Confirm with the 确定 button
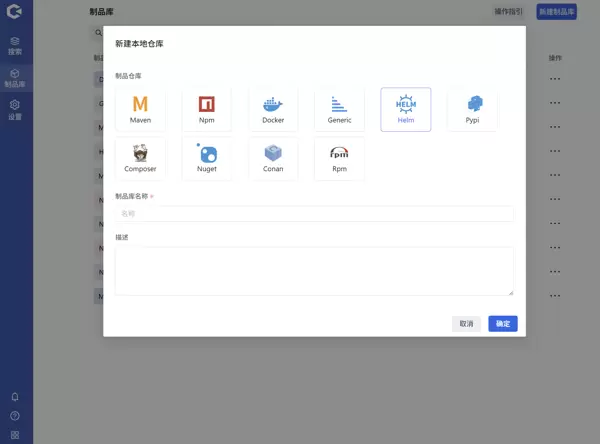Screen dimensions: 600x444 [502, 324]
